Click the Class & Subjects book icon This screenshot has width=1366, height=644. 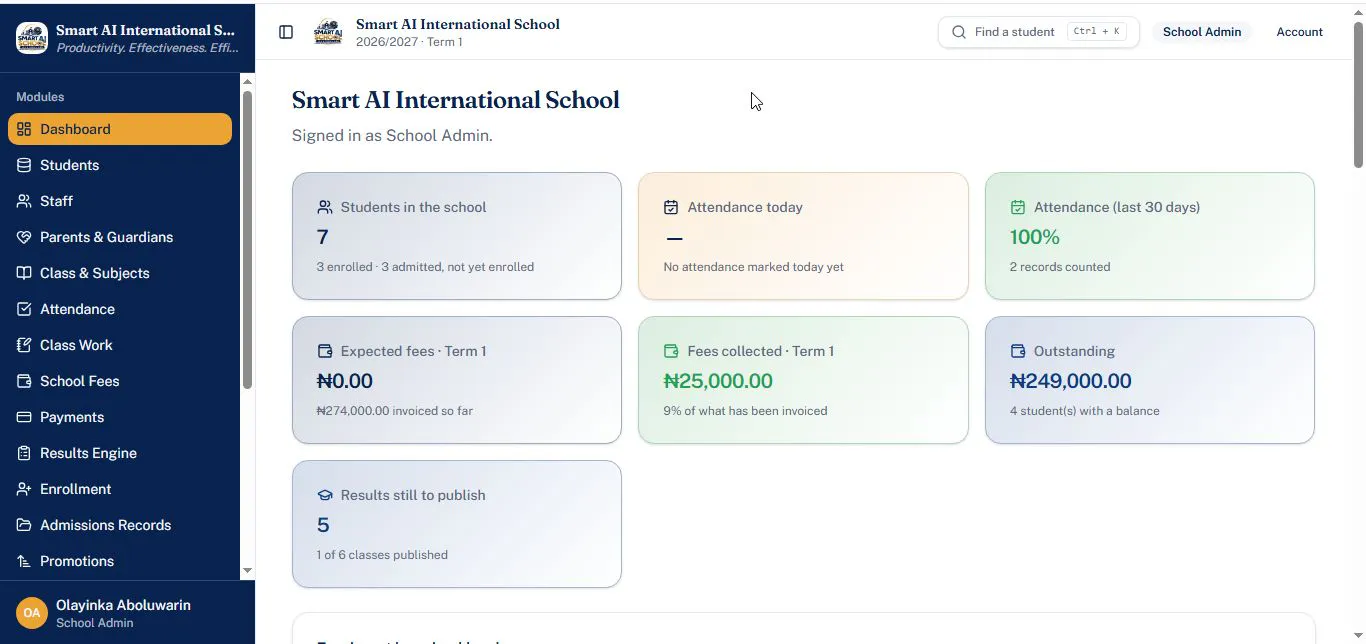(x=24, y=273)
